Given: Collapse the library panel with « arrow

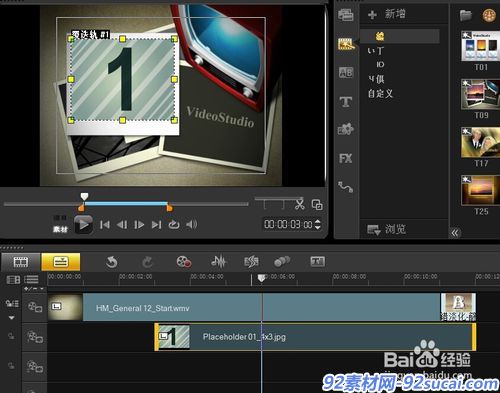Looking at the screenshot, I should [455, 233].
